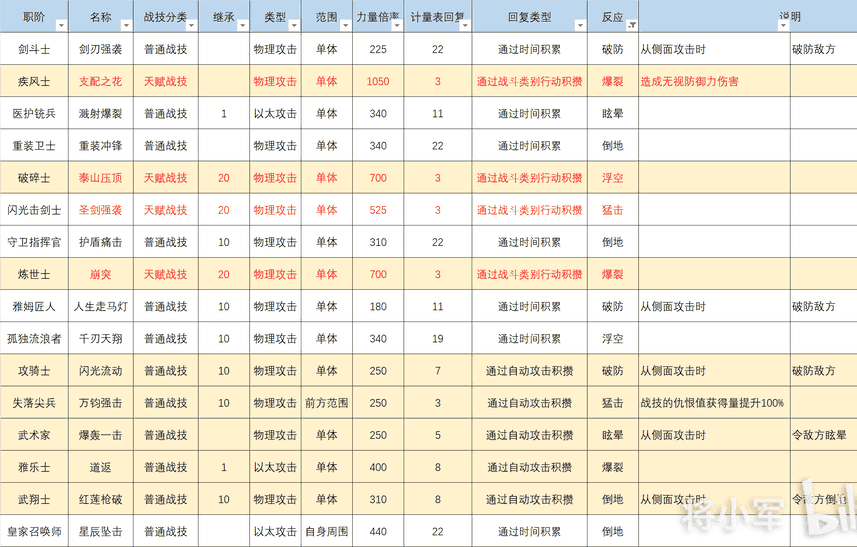Click the skill name 剑刃强袭
This screenshot has height=547, width=857.
(101, 49)
